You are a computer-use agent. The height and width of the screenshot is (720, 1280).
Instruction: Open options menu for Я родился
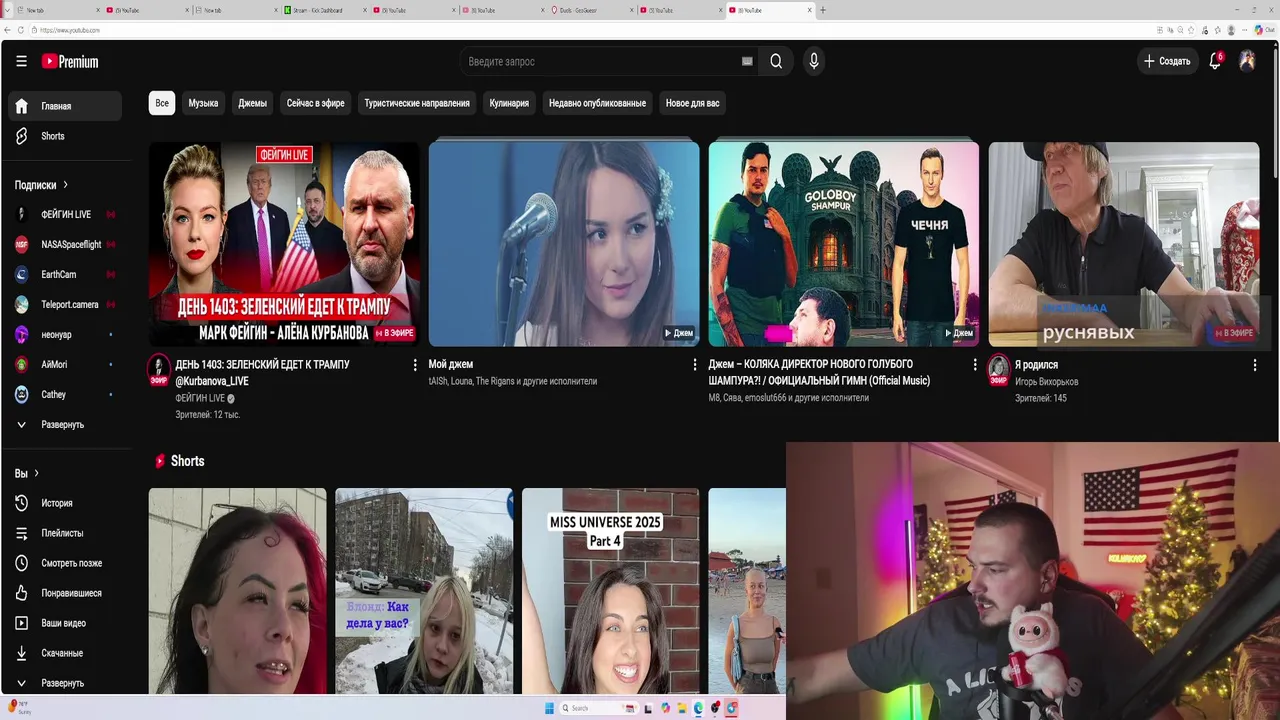(x=1255, y=365)
